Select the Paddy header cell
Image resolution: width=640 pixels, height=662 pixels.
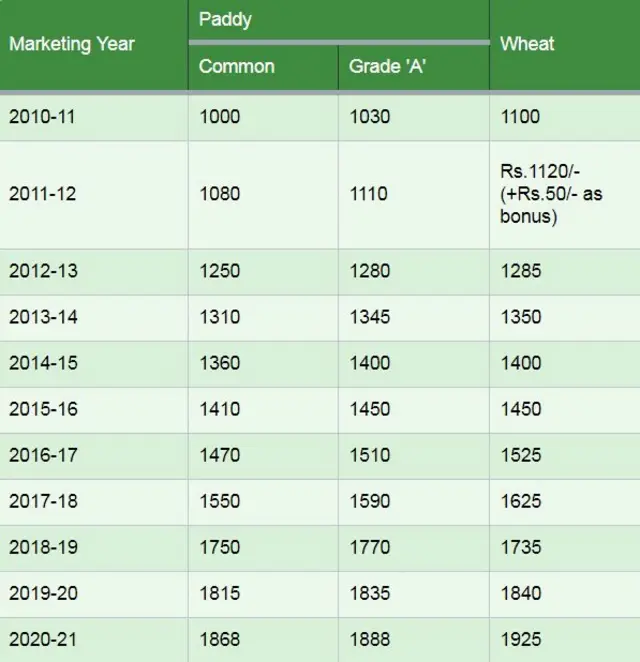coord(224,20)
